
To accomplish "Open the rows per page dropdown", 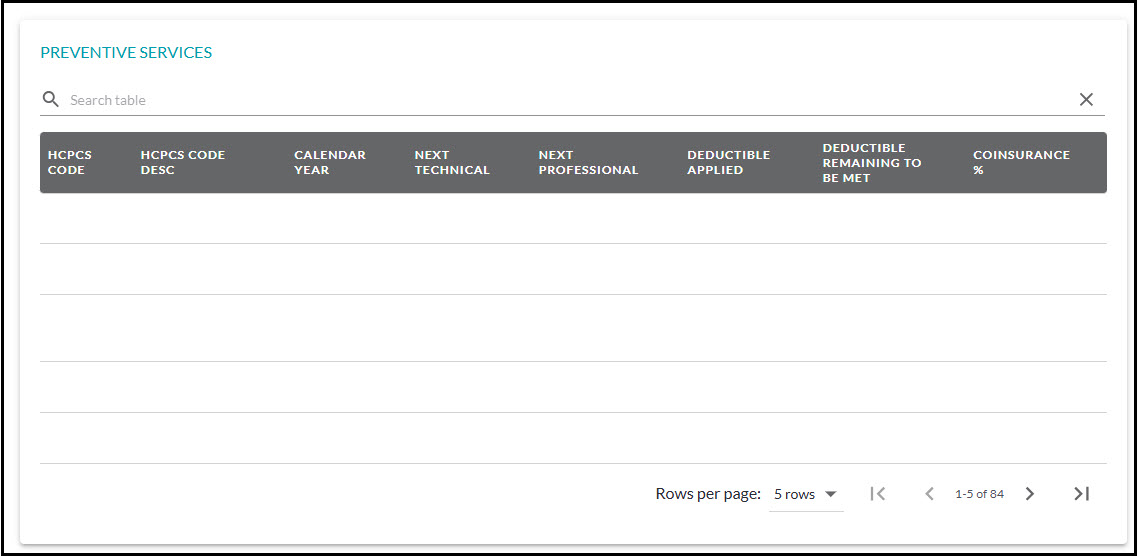I will pyautogui.click(x=805, y=494).
